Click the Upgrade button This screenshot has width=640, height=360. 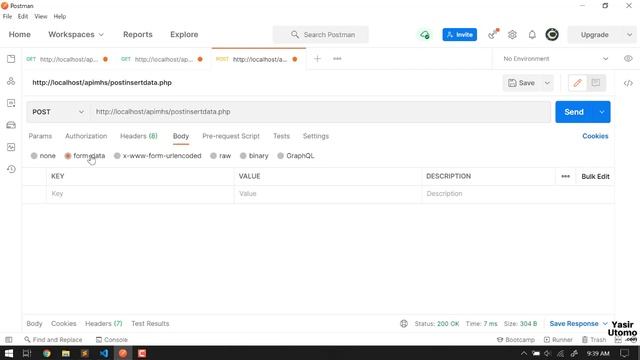pos(595,35)
